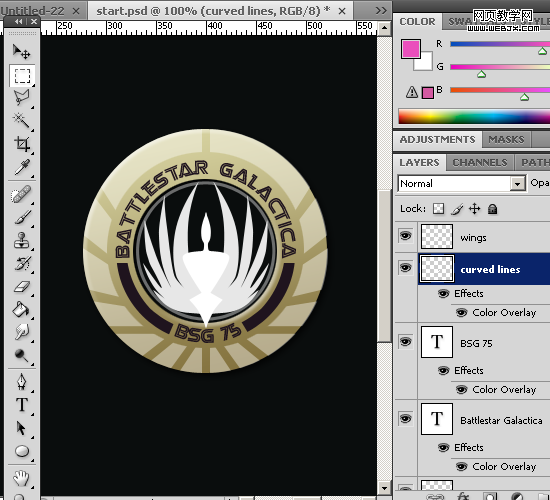This screenshot has height=500, width=550.
Task: Open the Masks panel tab
Action: (x=507, y=140)
